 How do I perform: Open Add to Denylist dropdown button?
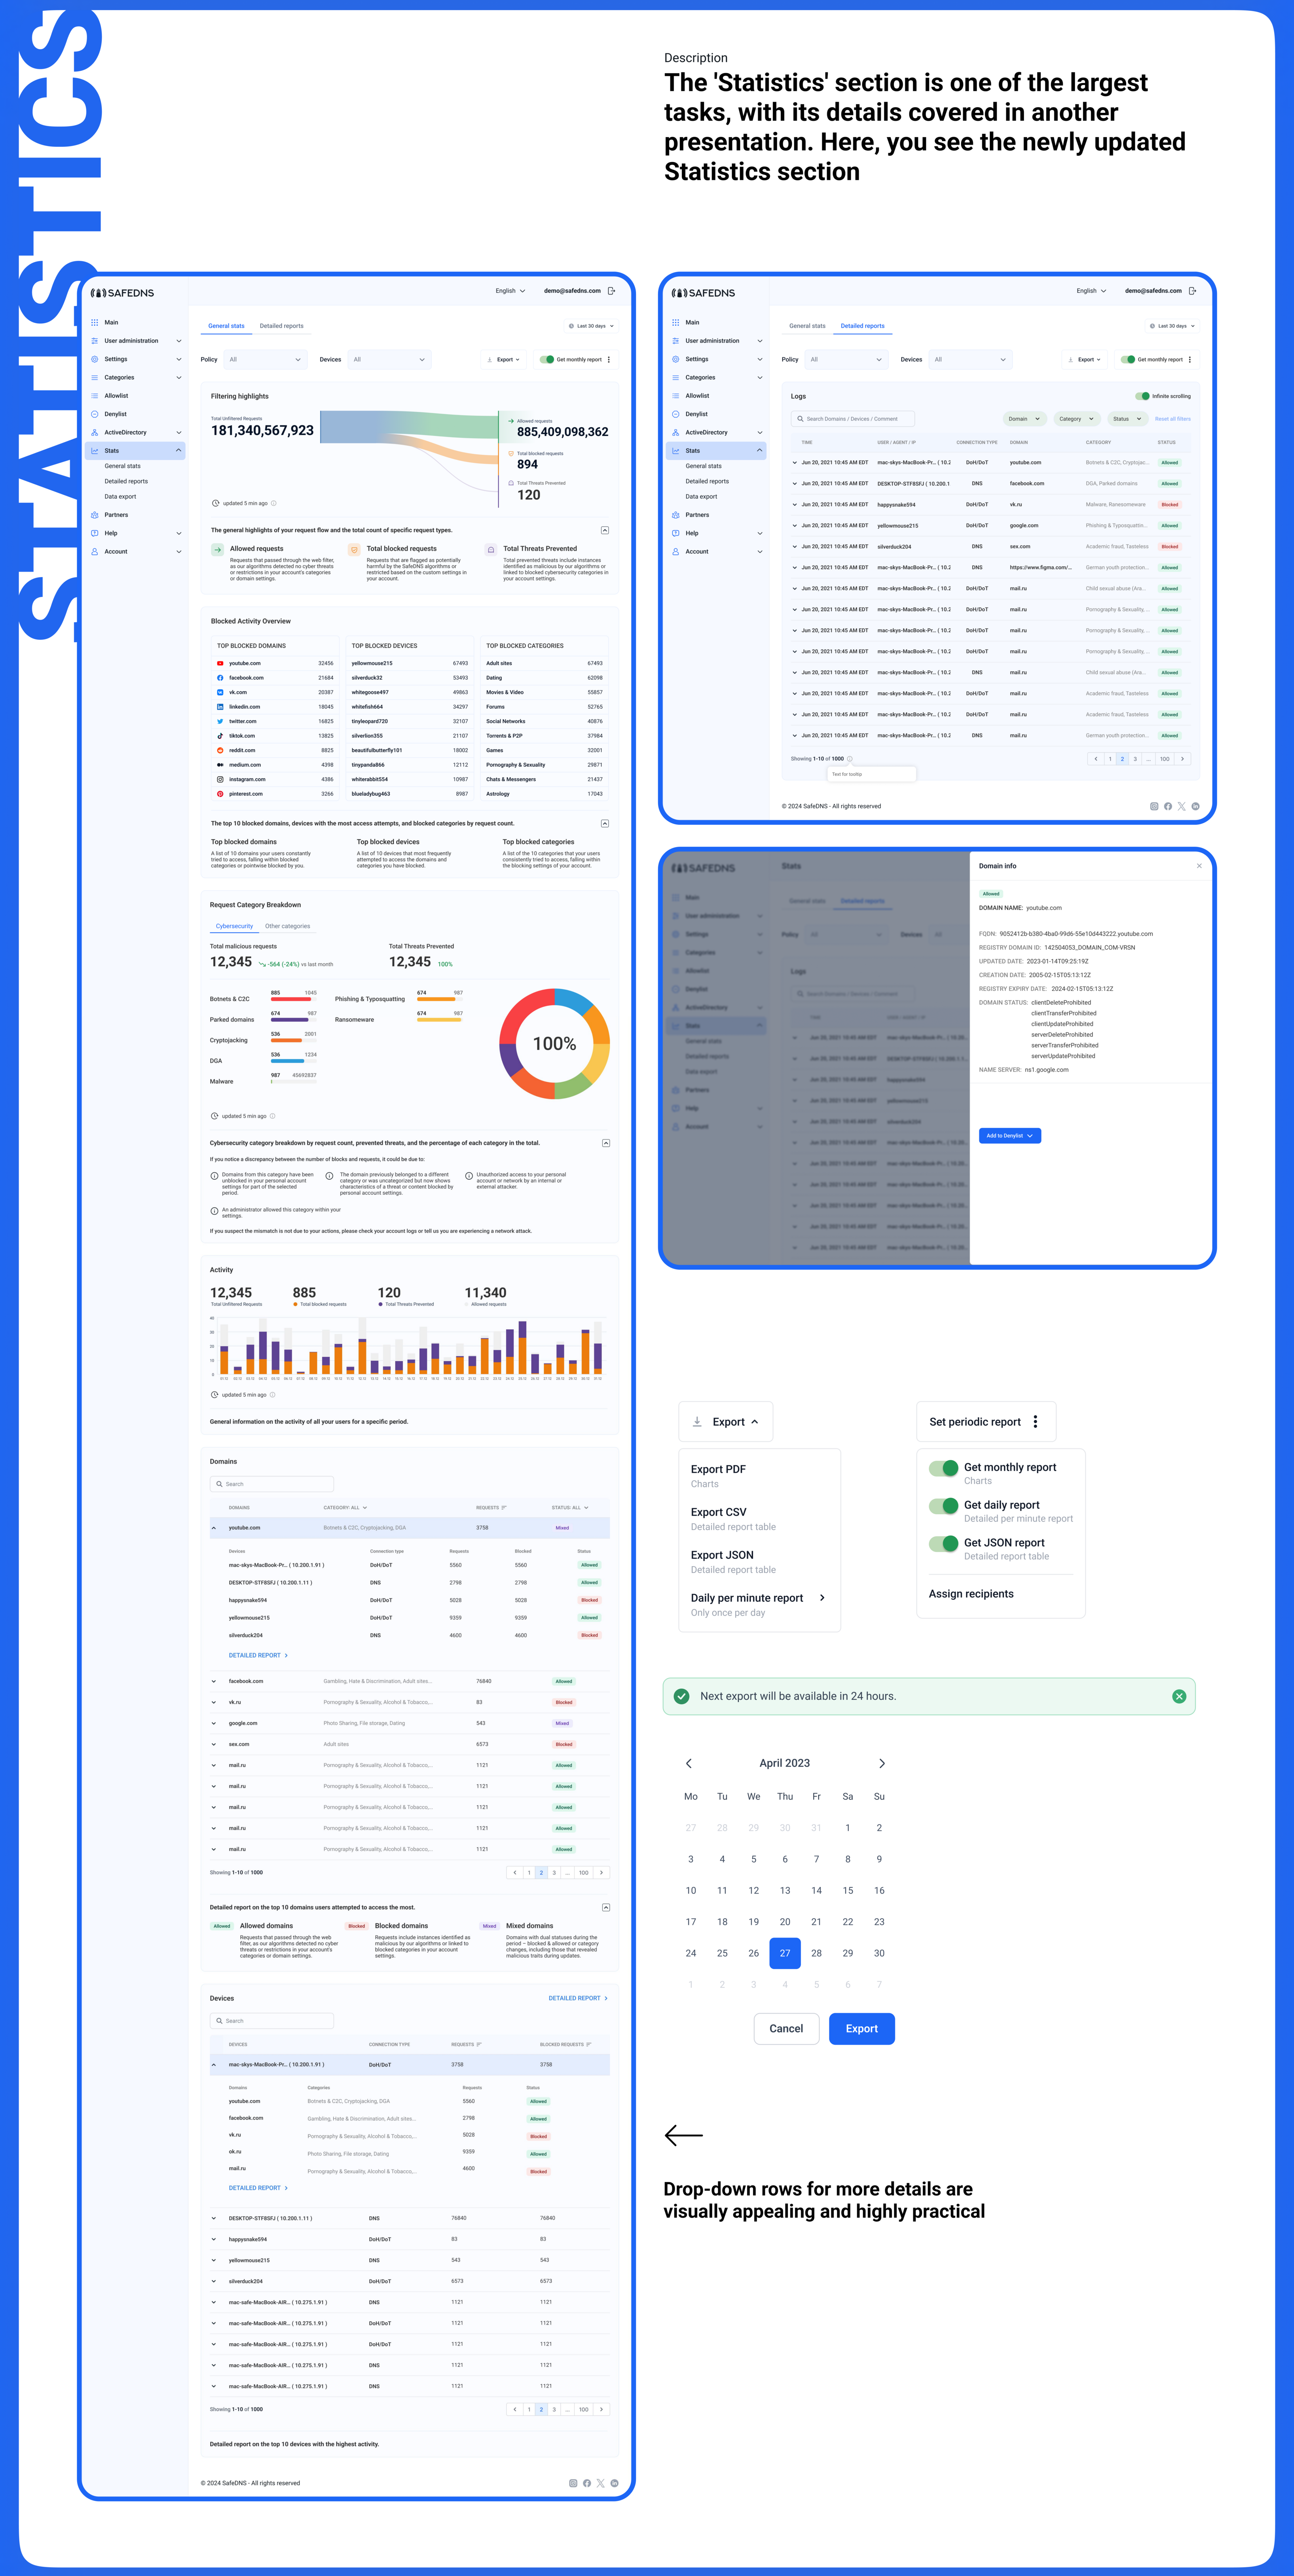1010,1135
